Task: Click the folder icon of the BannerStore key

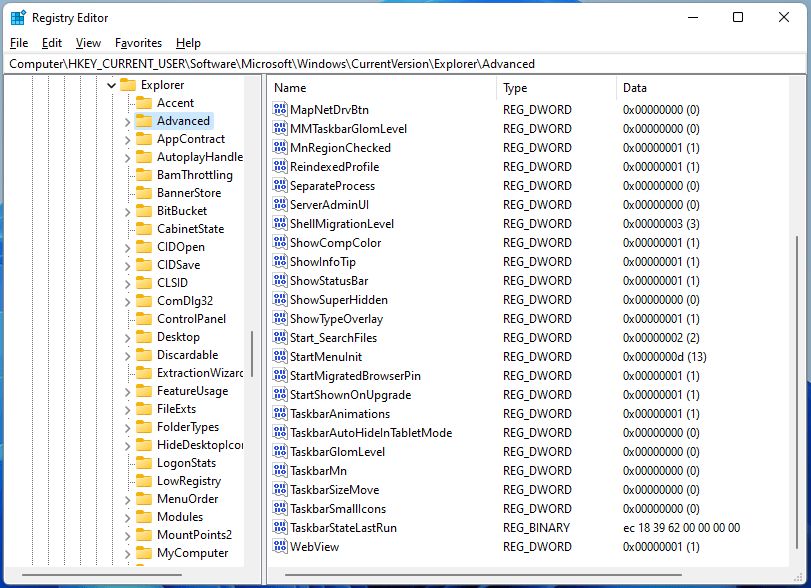Action: tap(144, 193)
